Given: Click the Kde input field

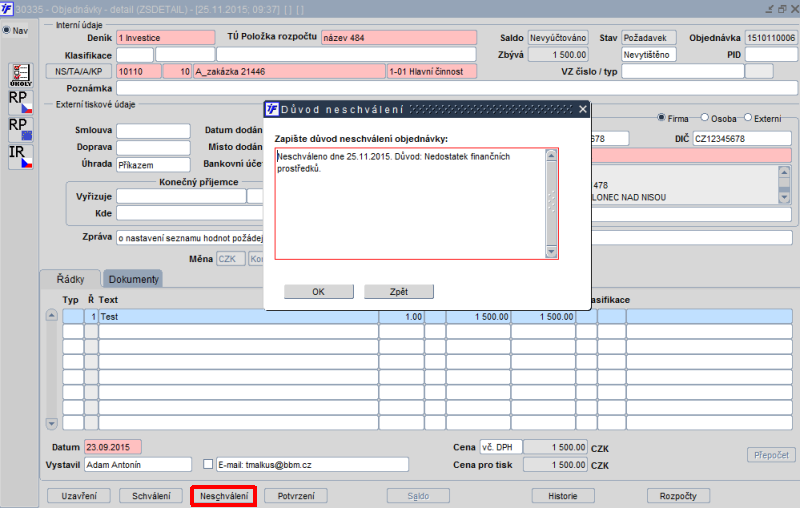Looking at the screenshot, I should click(x=189, y=213).
